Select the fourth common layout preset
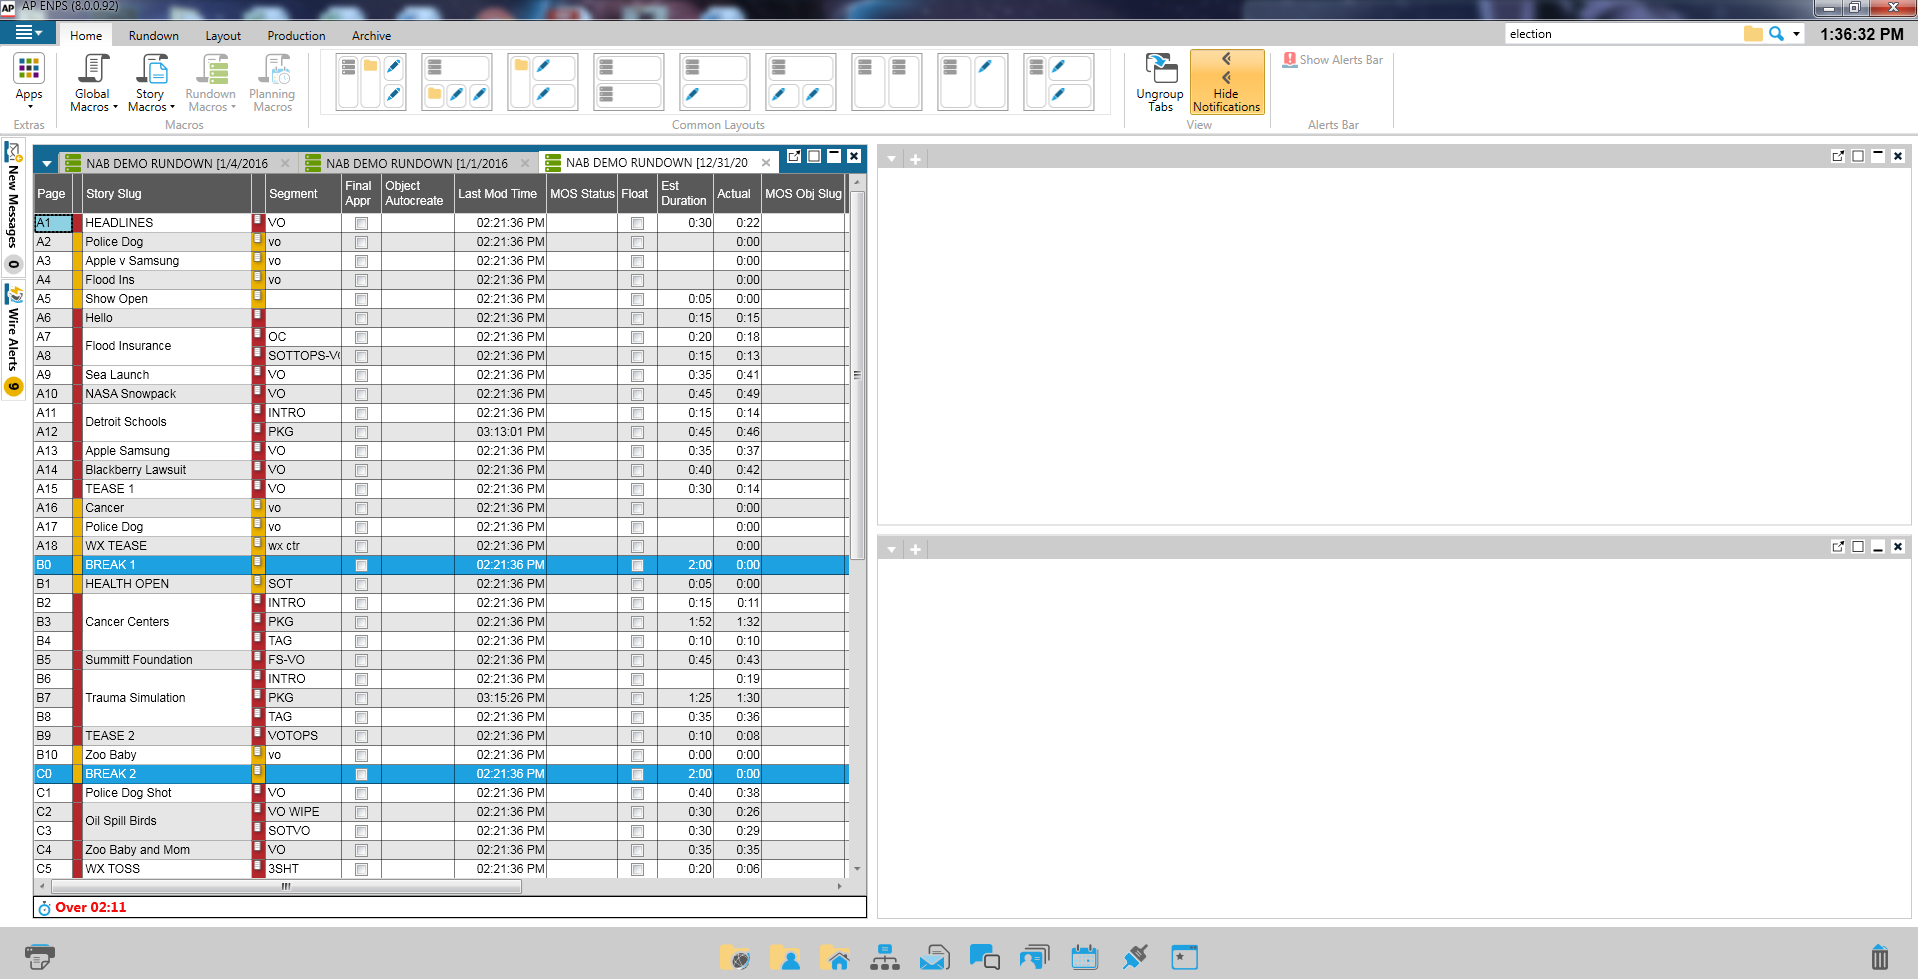The height and width of the screenshot is (979, 1918). point(629,82)
